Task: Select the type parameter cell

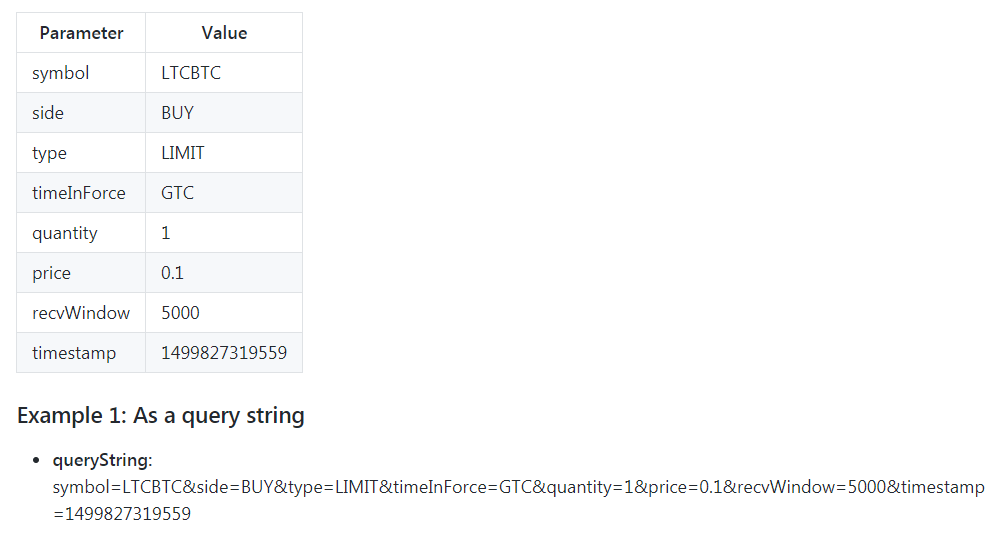Action: click(81, 153)
